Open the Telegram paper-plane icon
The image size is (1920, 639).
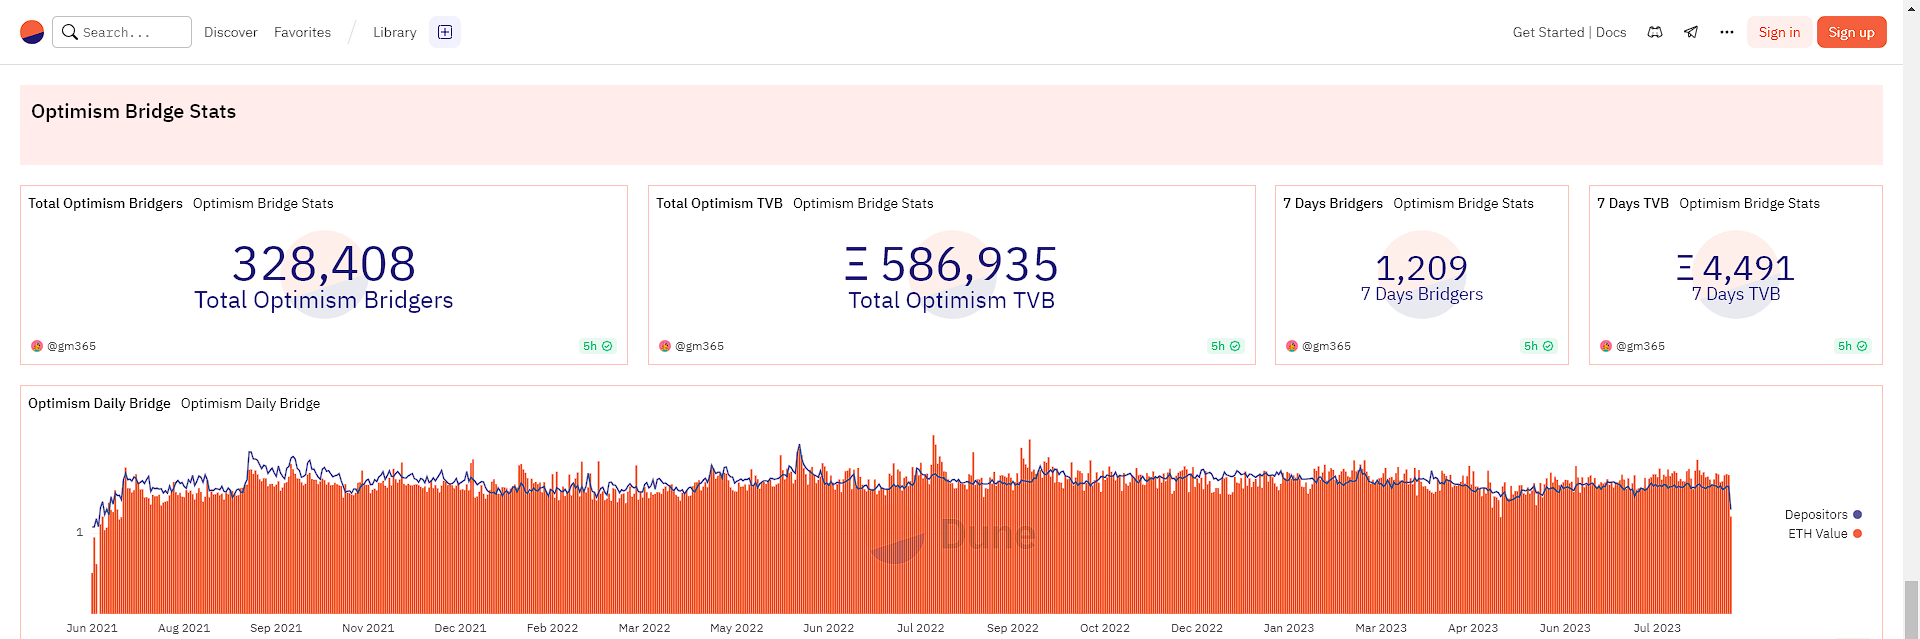(x=1691, y=32)
